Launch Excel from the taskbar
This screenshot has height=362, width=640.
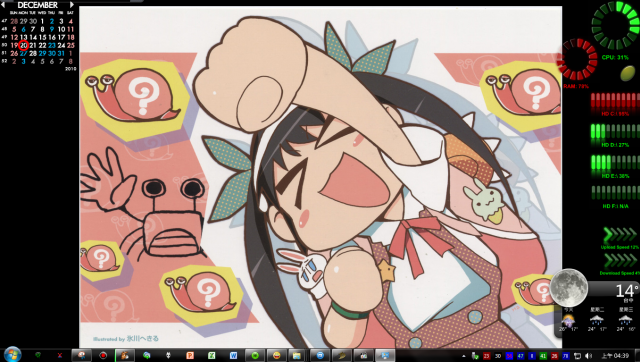tap(211, 355)
